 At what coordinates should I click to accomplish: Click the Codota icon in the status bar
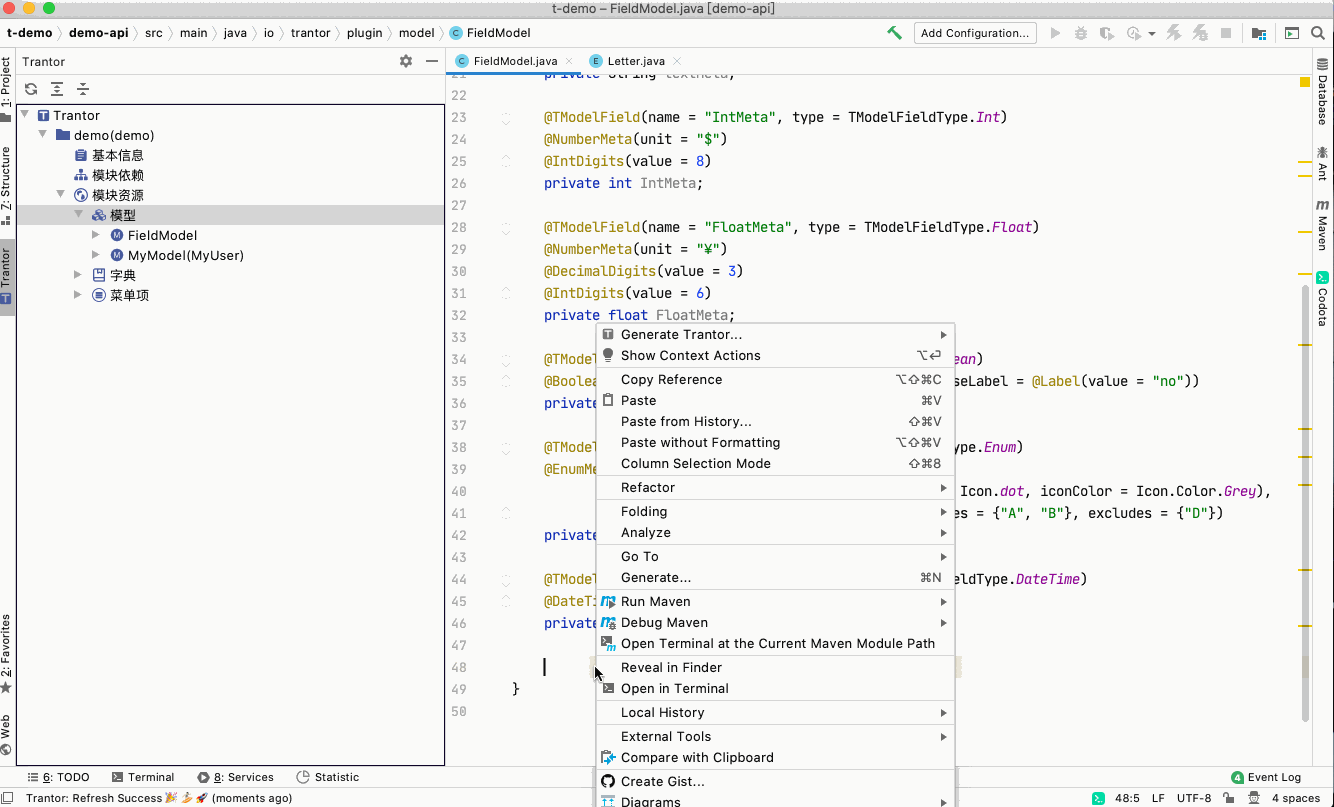tap(1098, 798)
